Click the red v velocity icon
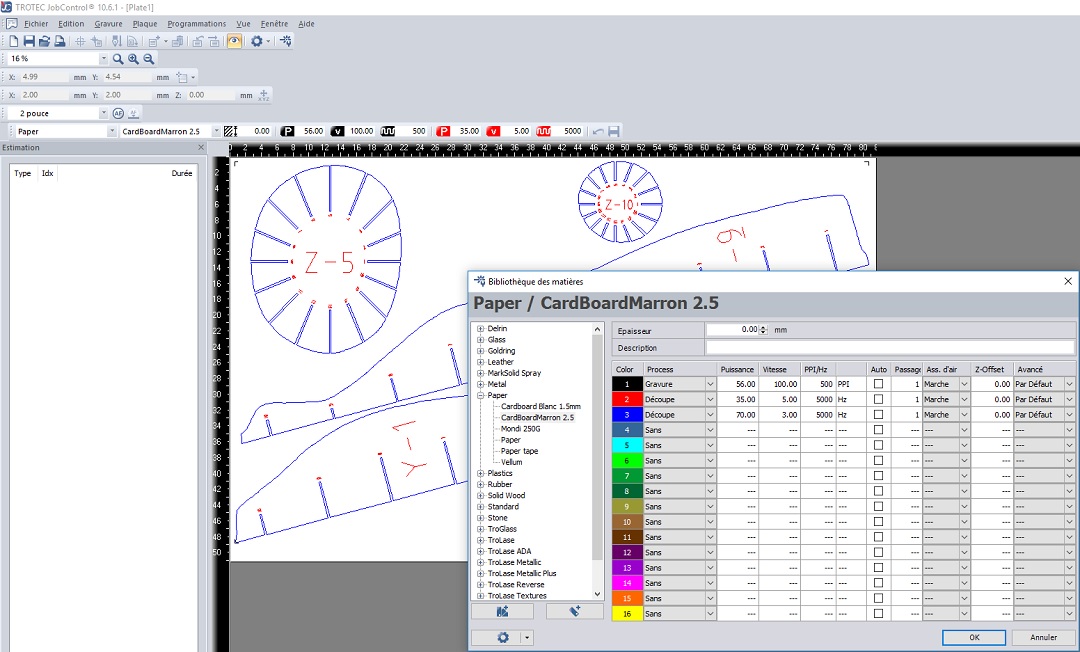1080x652 pixels. tap(493, 132)
